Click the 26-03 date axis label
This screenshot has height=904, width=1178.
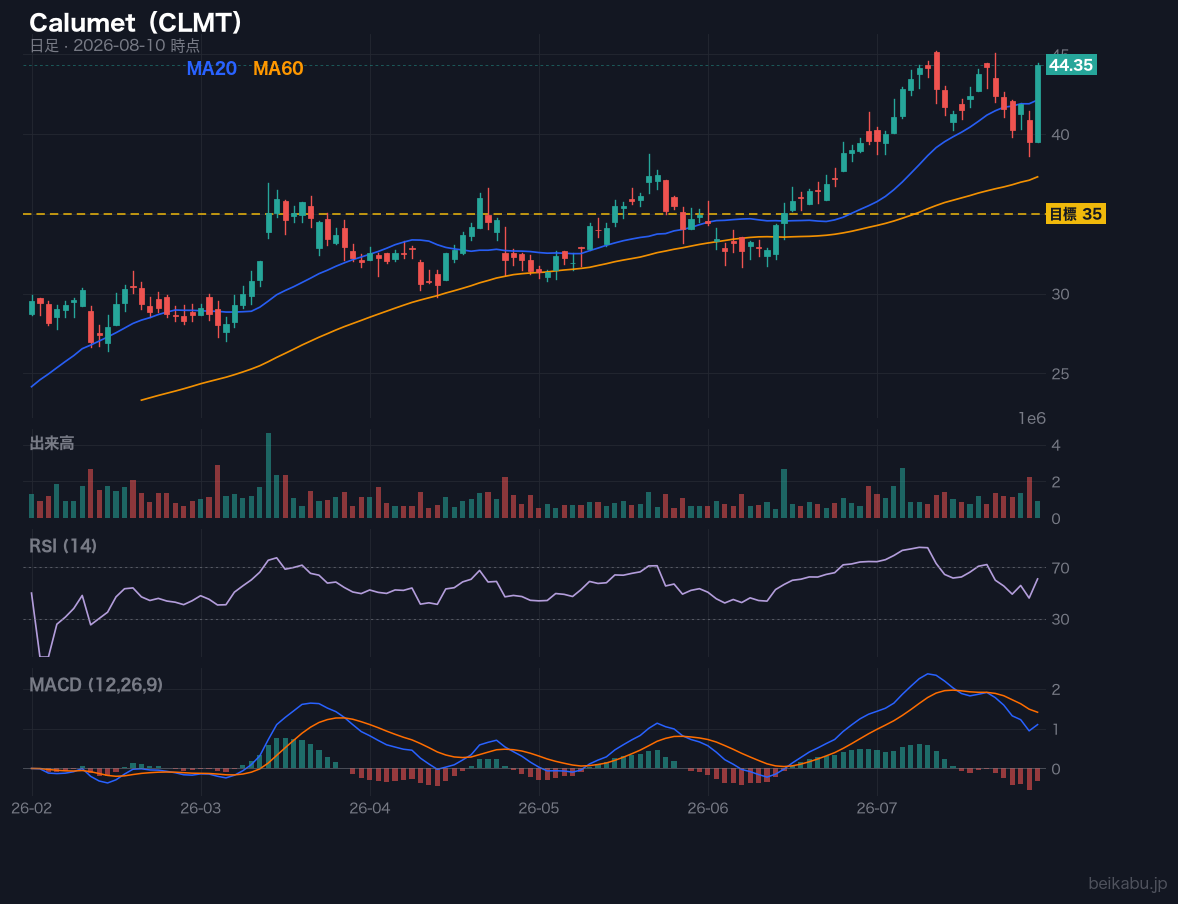(201, 809)
